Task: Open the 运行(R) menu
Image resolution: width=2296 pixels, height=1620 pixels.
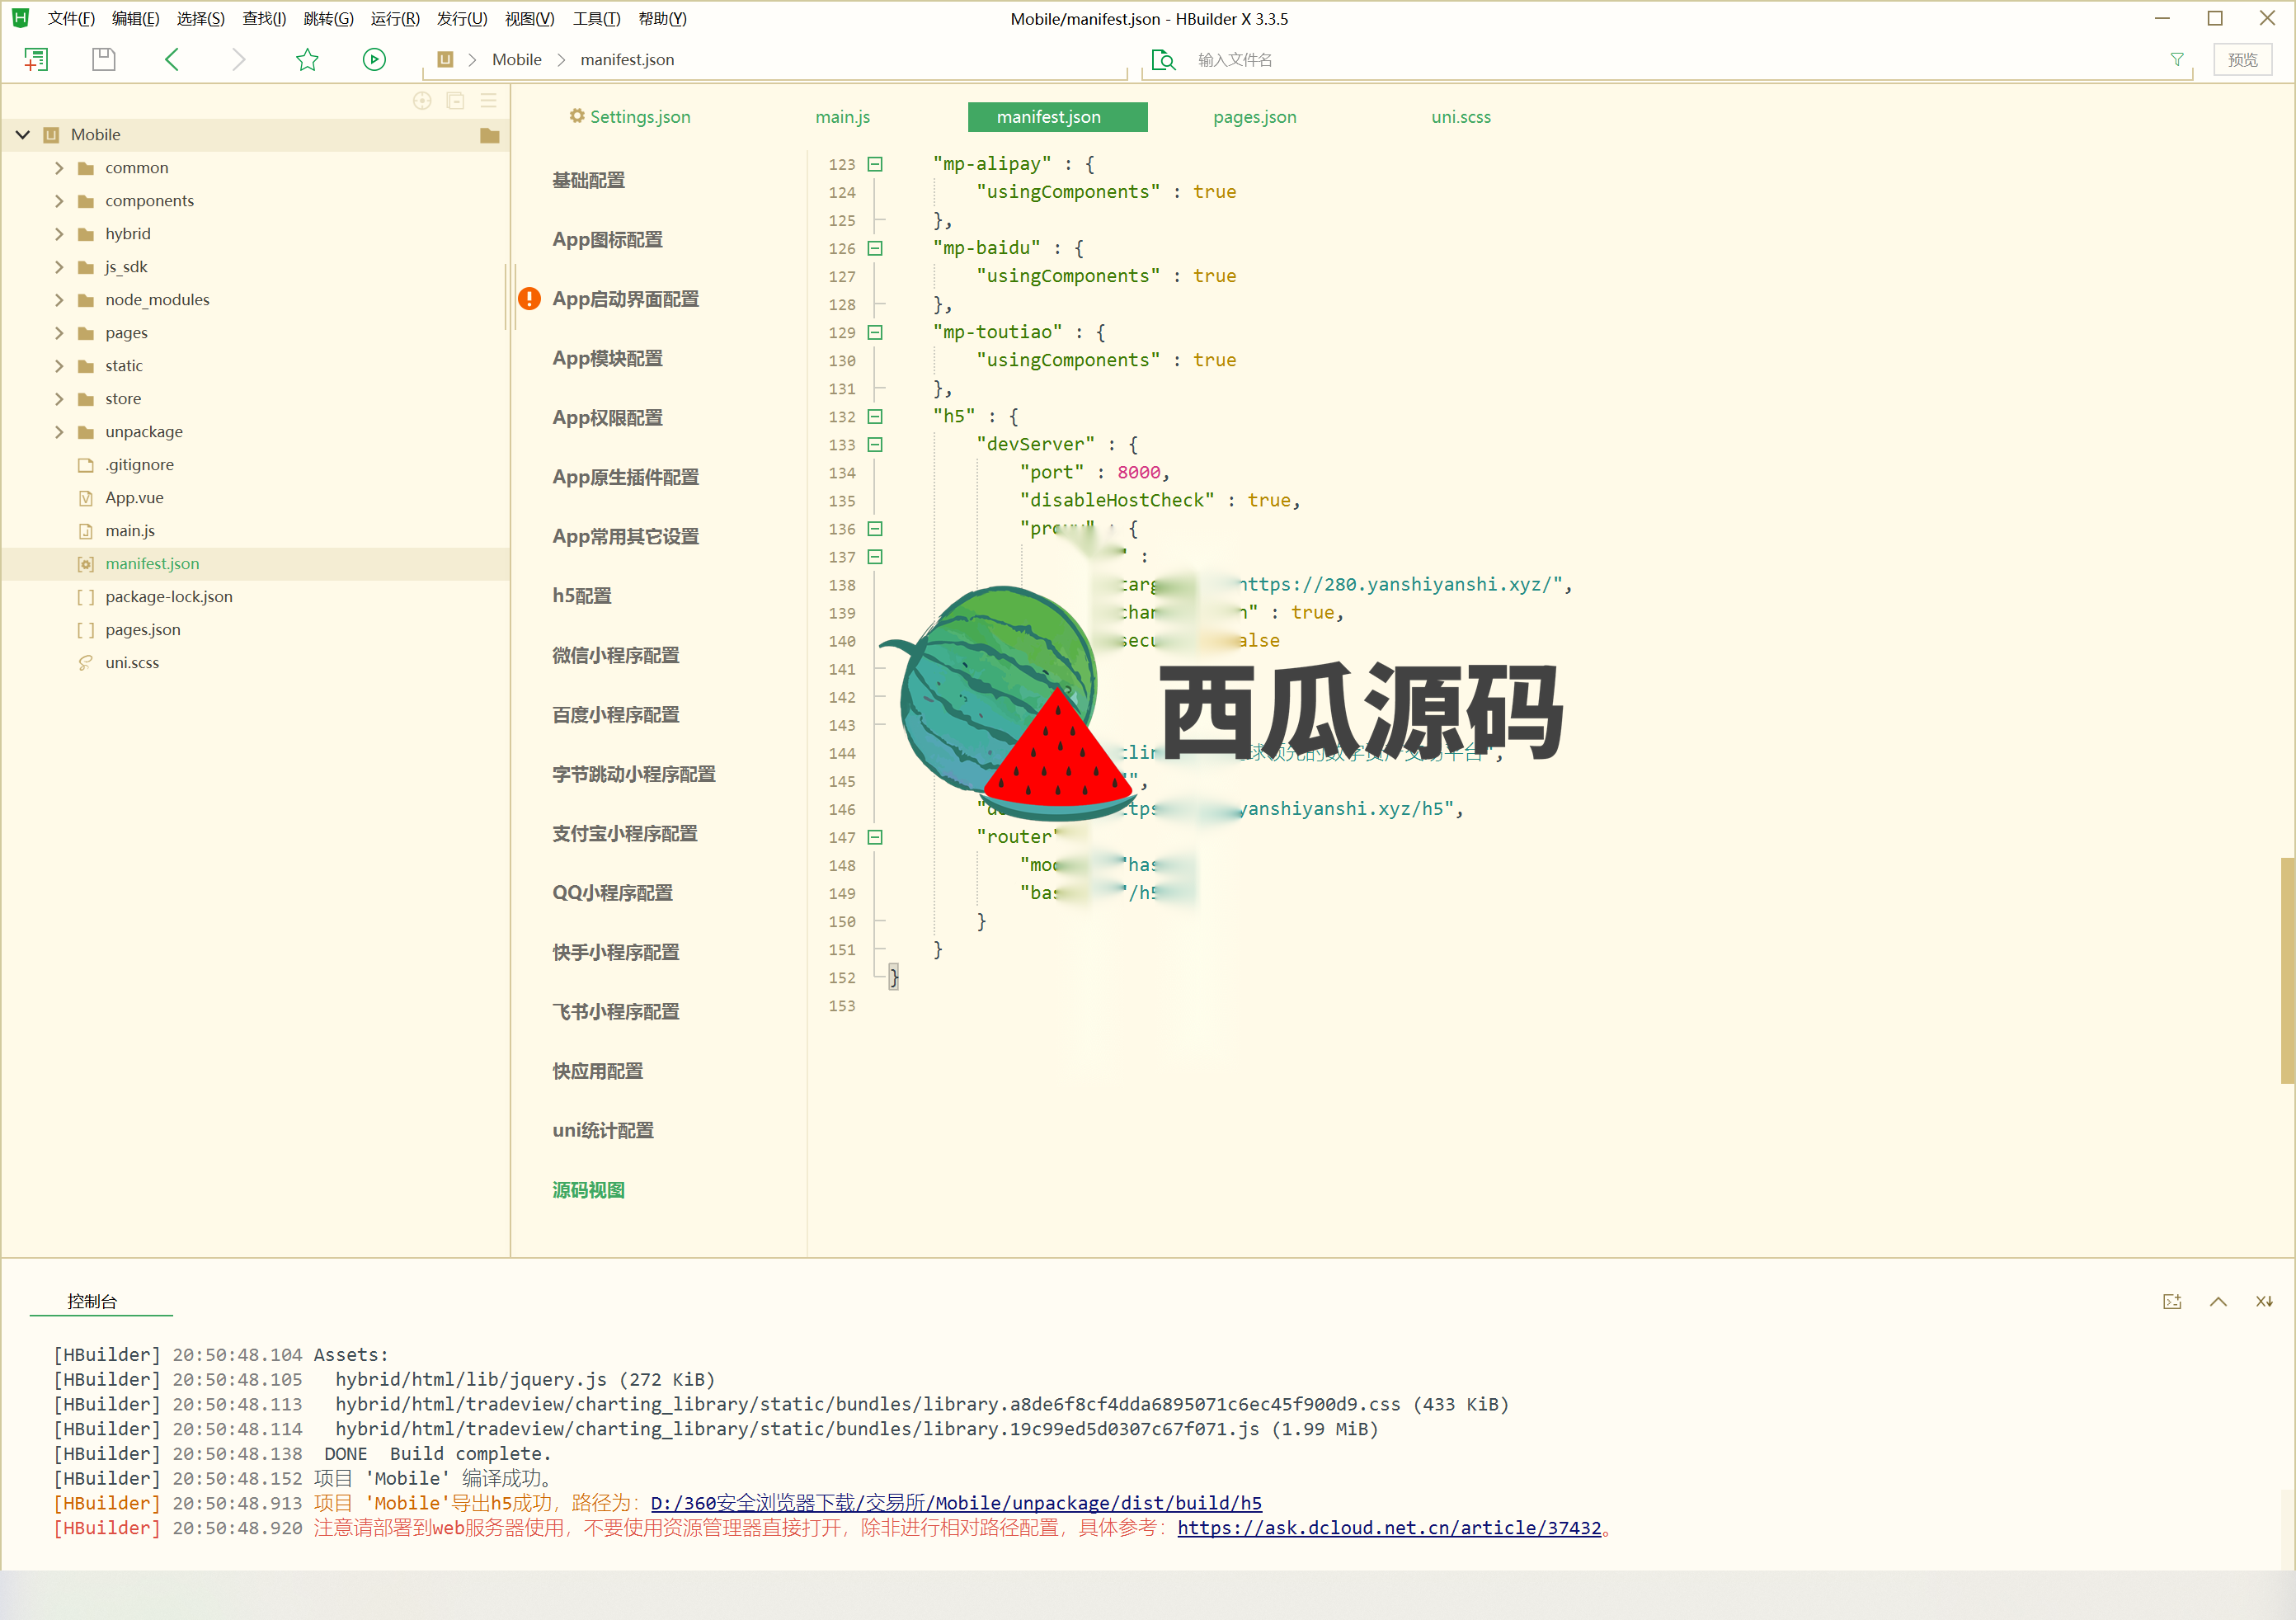Action: pyautogui.click(x=395, y=19)
